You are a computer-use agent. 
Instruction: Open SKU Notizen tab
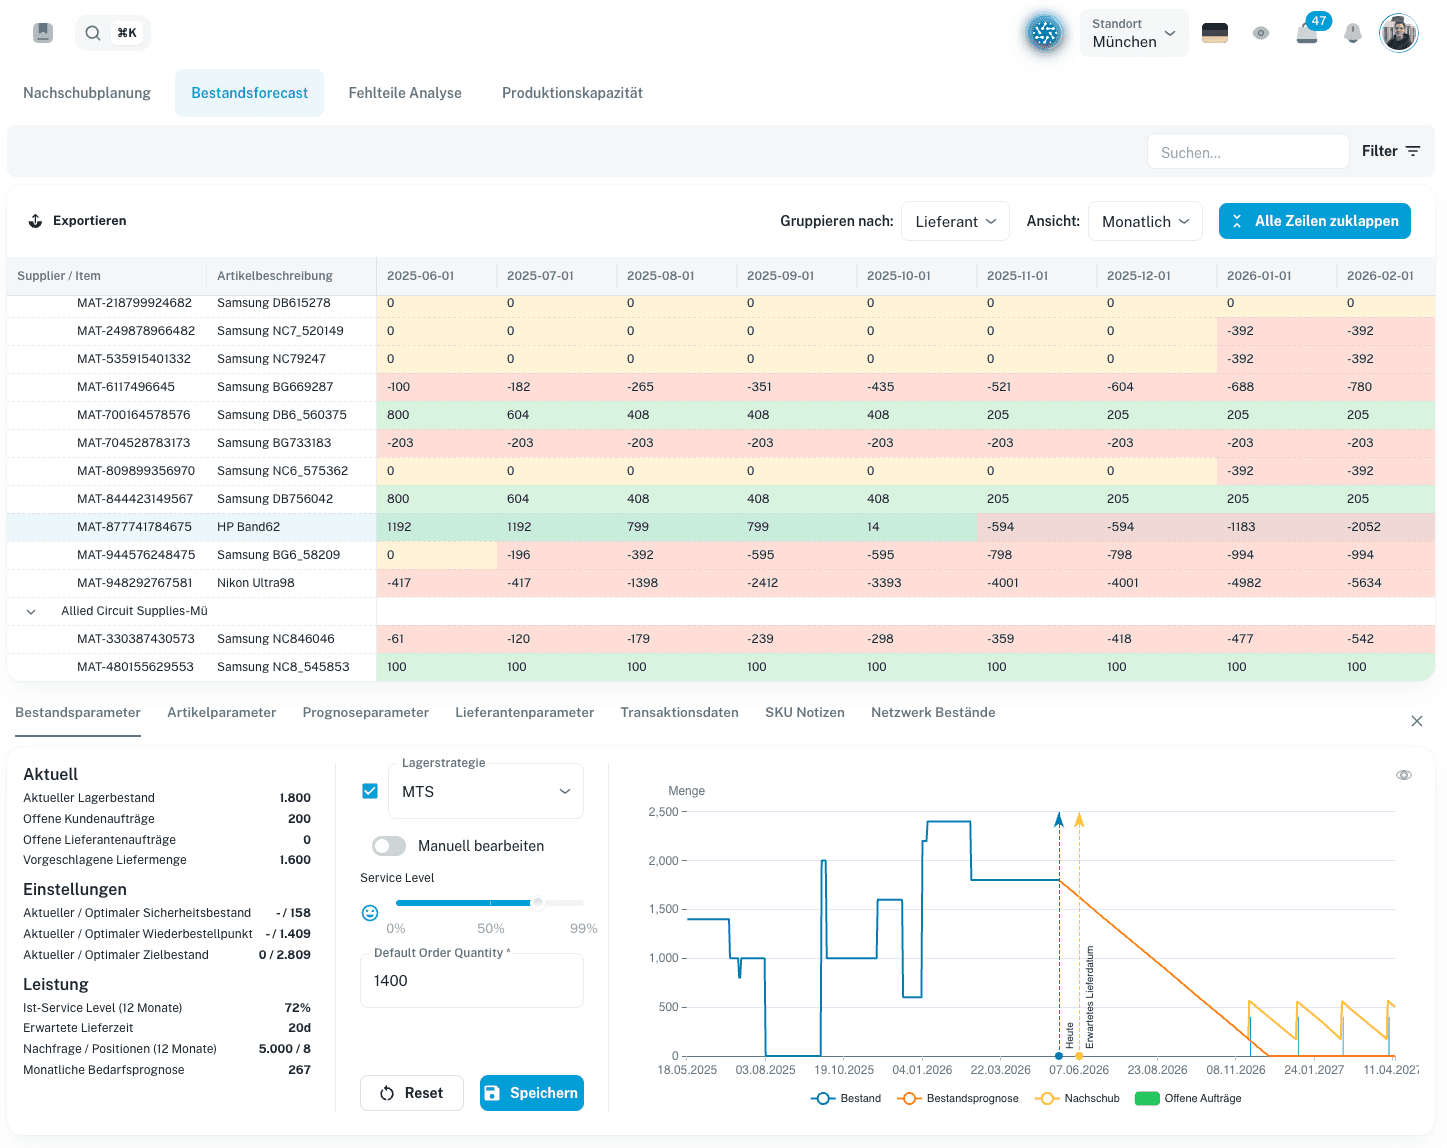[x=805, y=713]
